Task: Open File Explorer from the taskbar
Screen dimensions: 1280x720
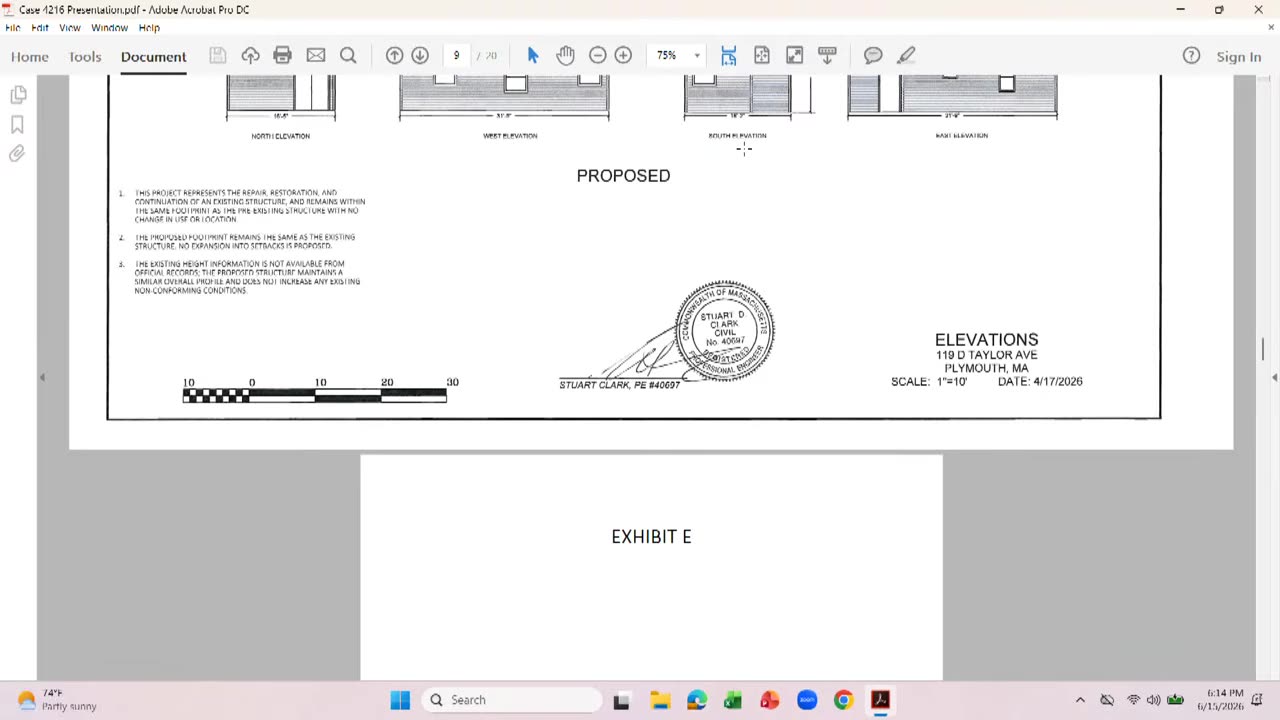Action: tap(659, 700)
